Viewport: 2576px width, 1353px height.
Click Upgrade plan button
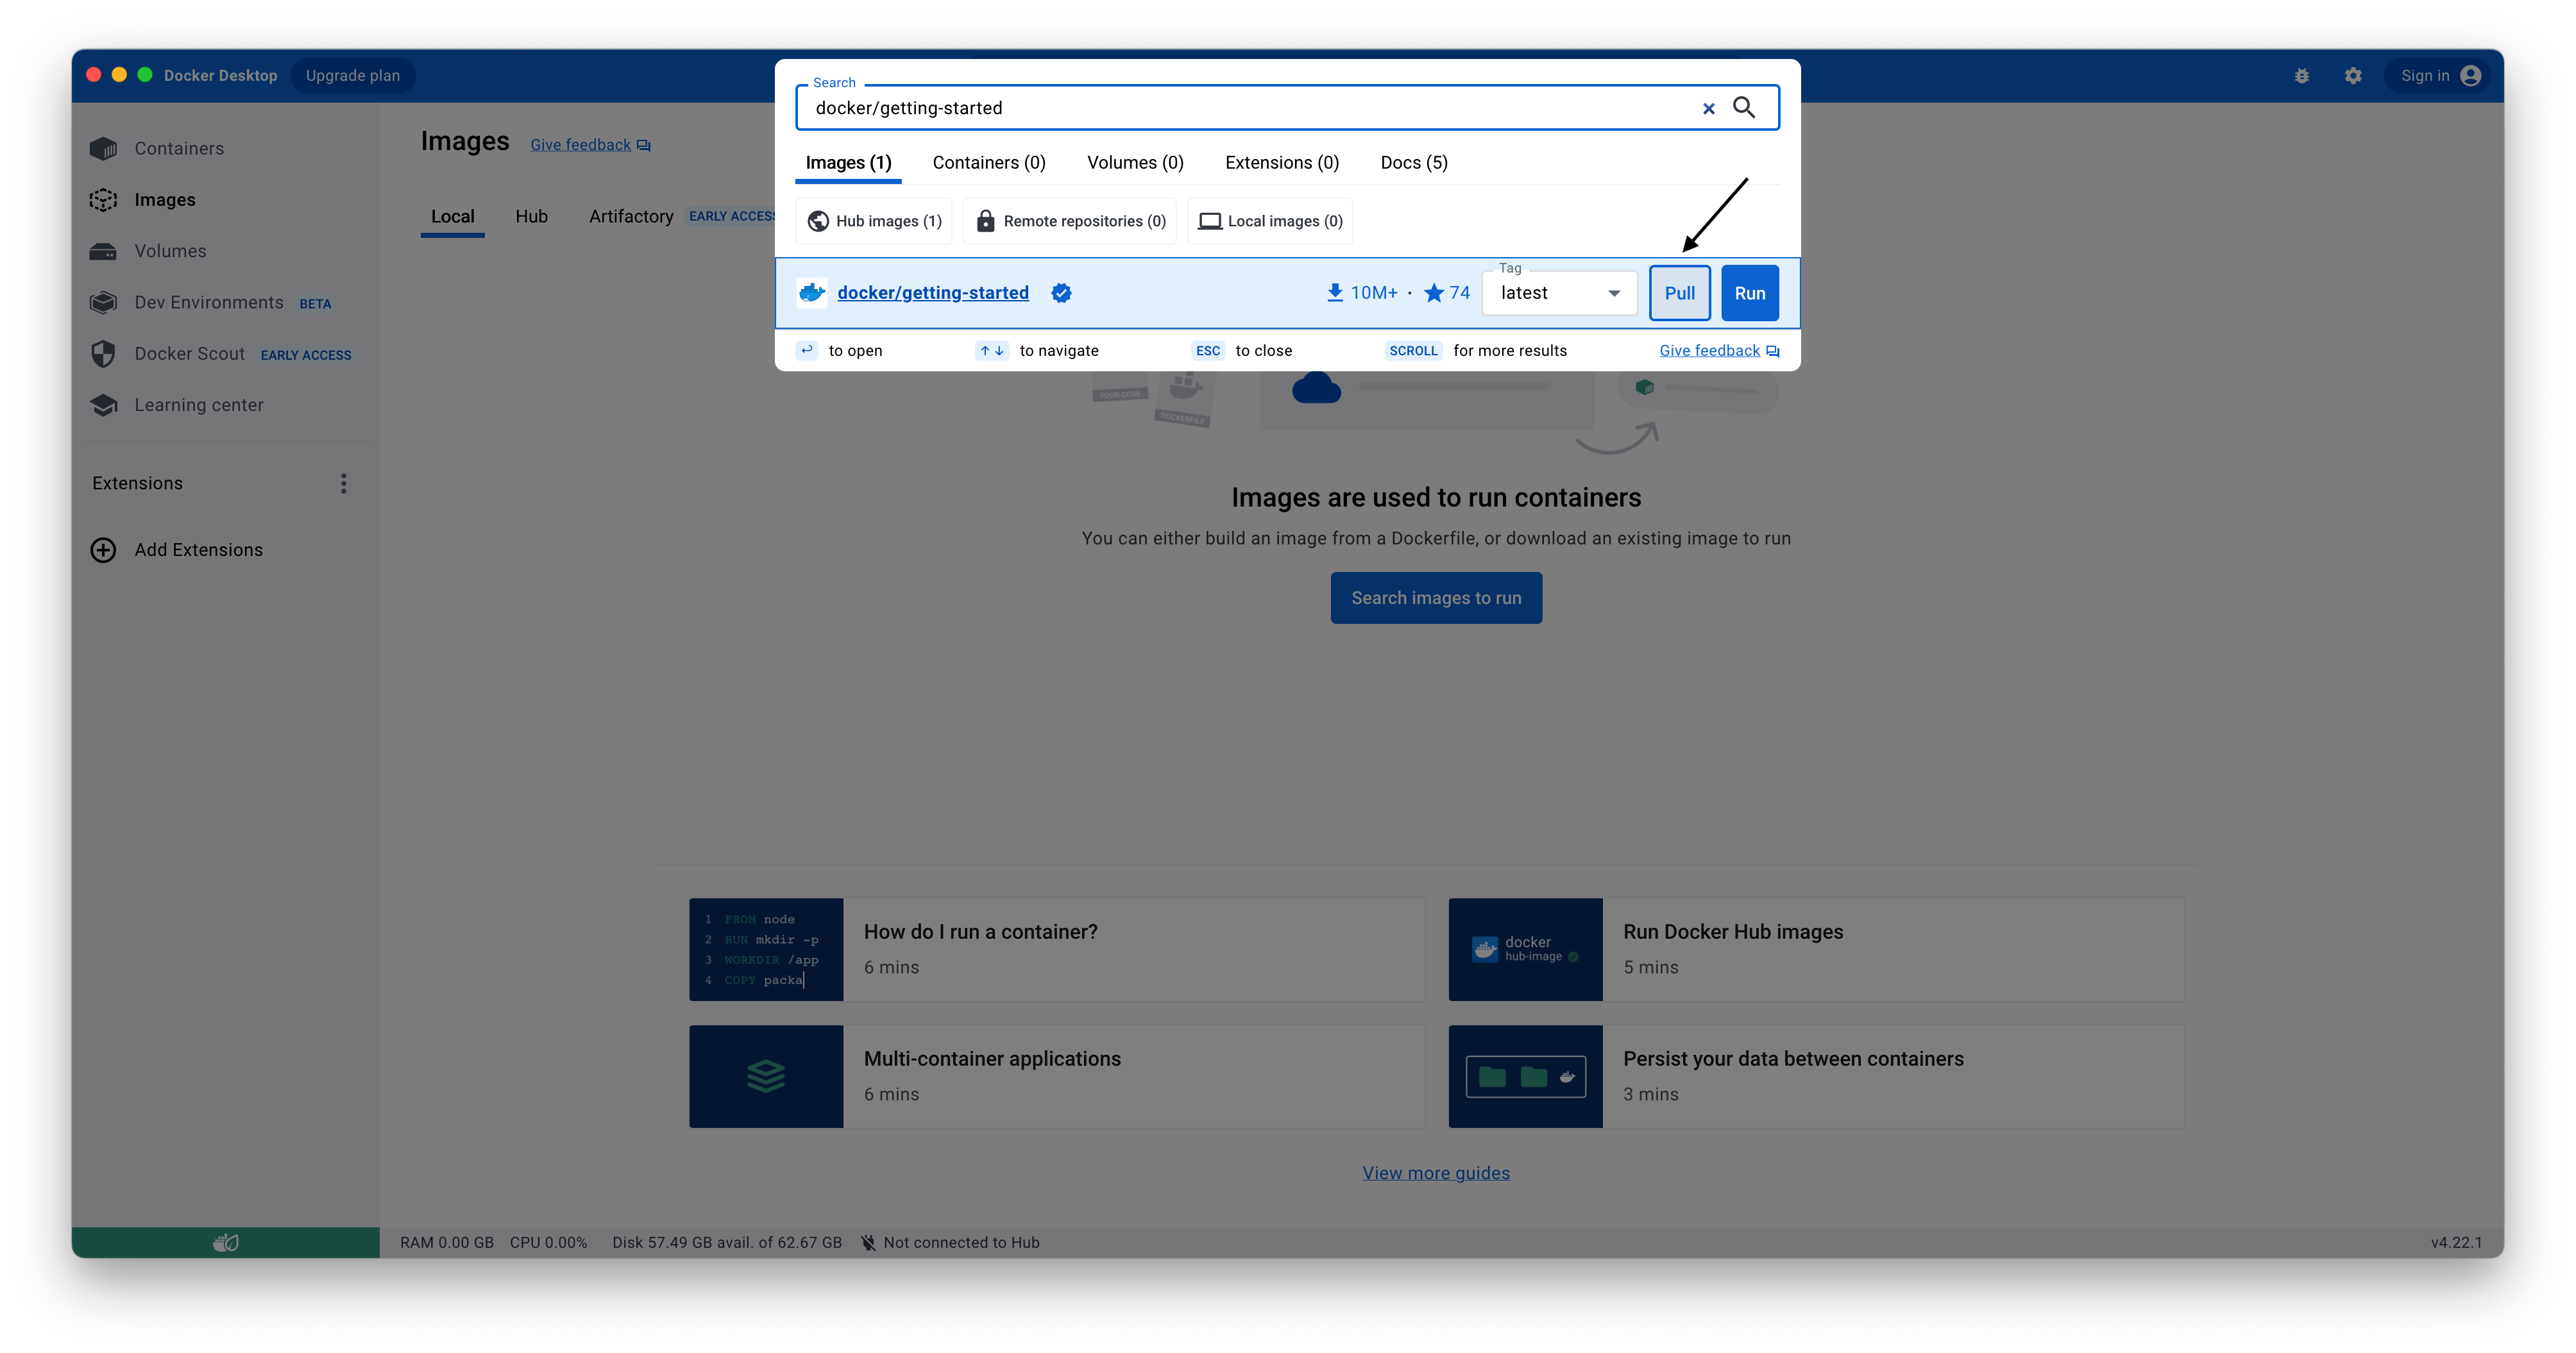click(x=352, y=76)
